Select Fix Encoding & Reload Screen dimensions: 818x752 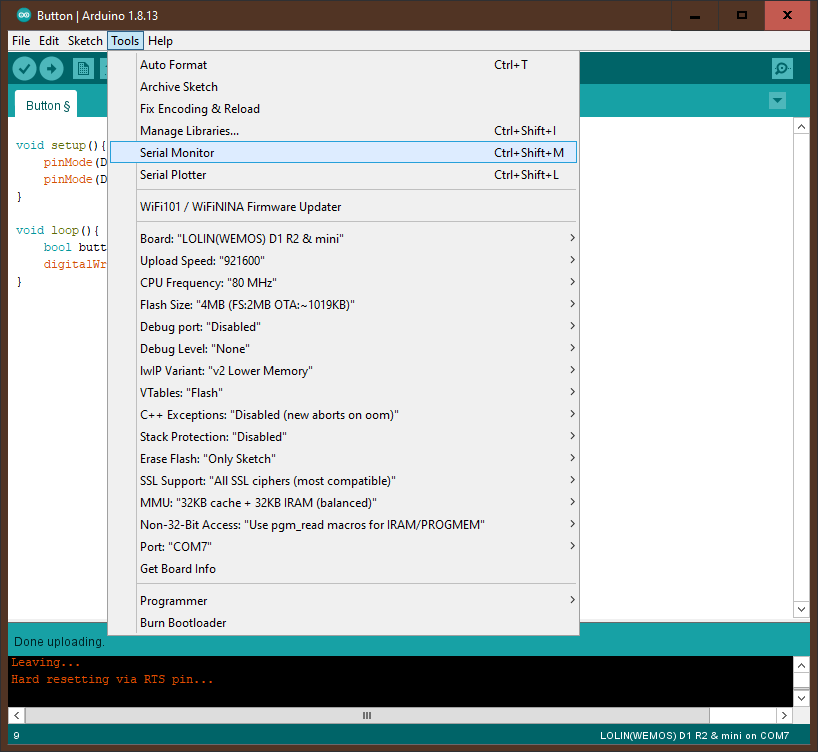click(x=343, y=109)
